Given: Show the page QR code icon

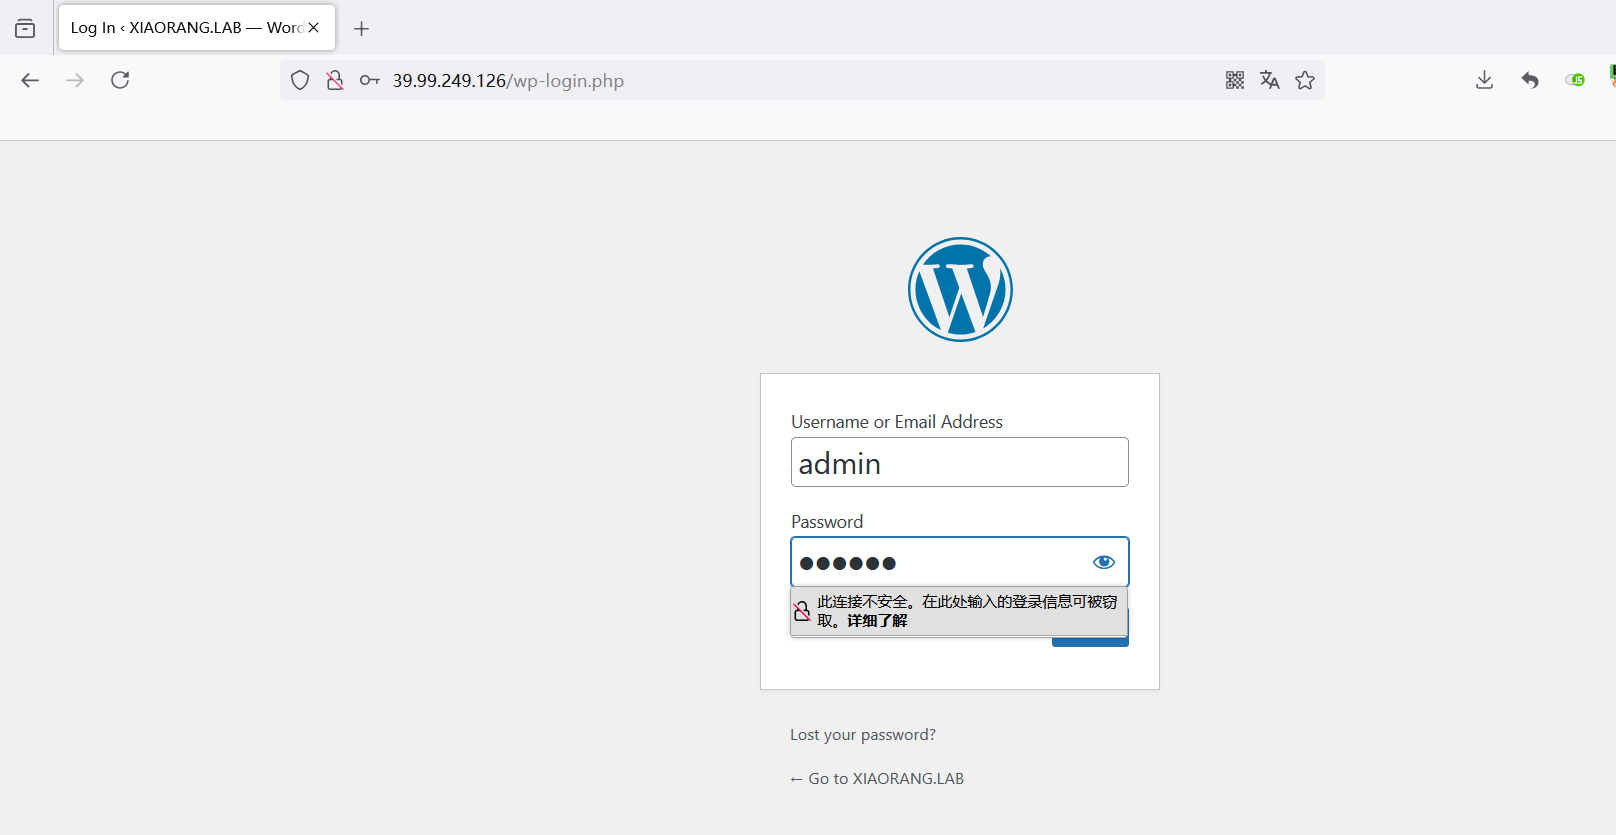Looking at the screenshot, I should (1235, 80).
